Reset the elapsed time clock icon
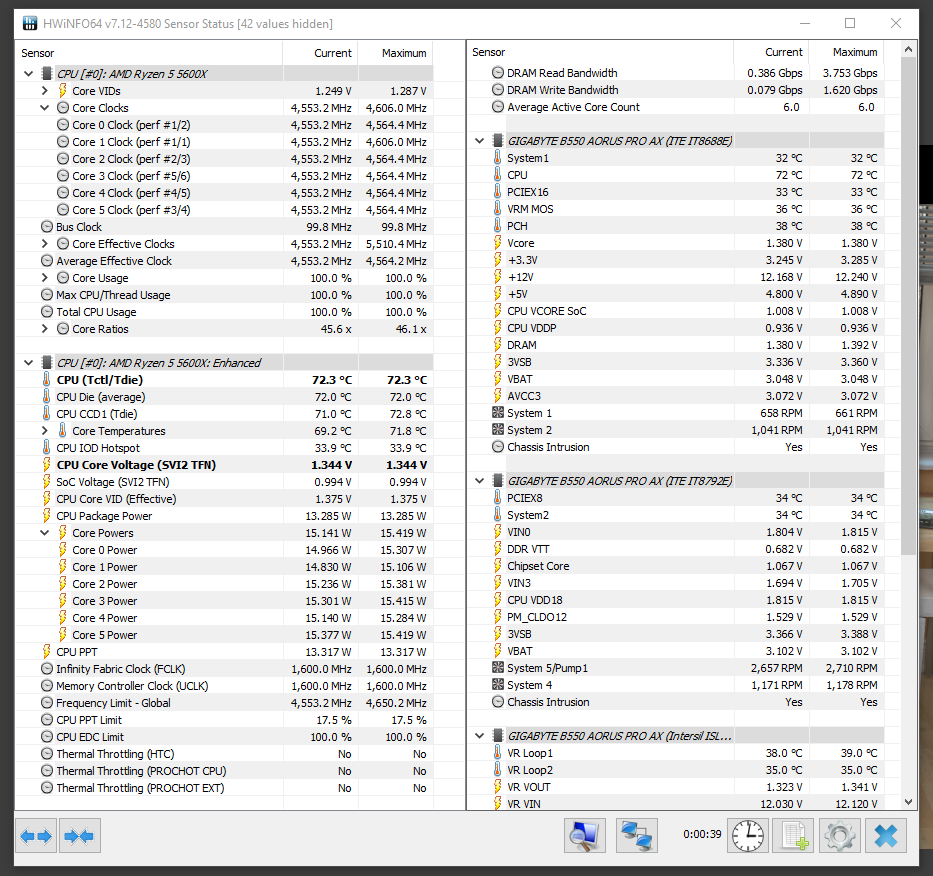 point(747,836)
